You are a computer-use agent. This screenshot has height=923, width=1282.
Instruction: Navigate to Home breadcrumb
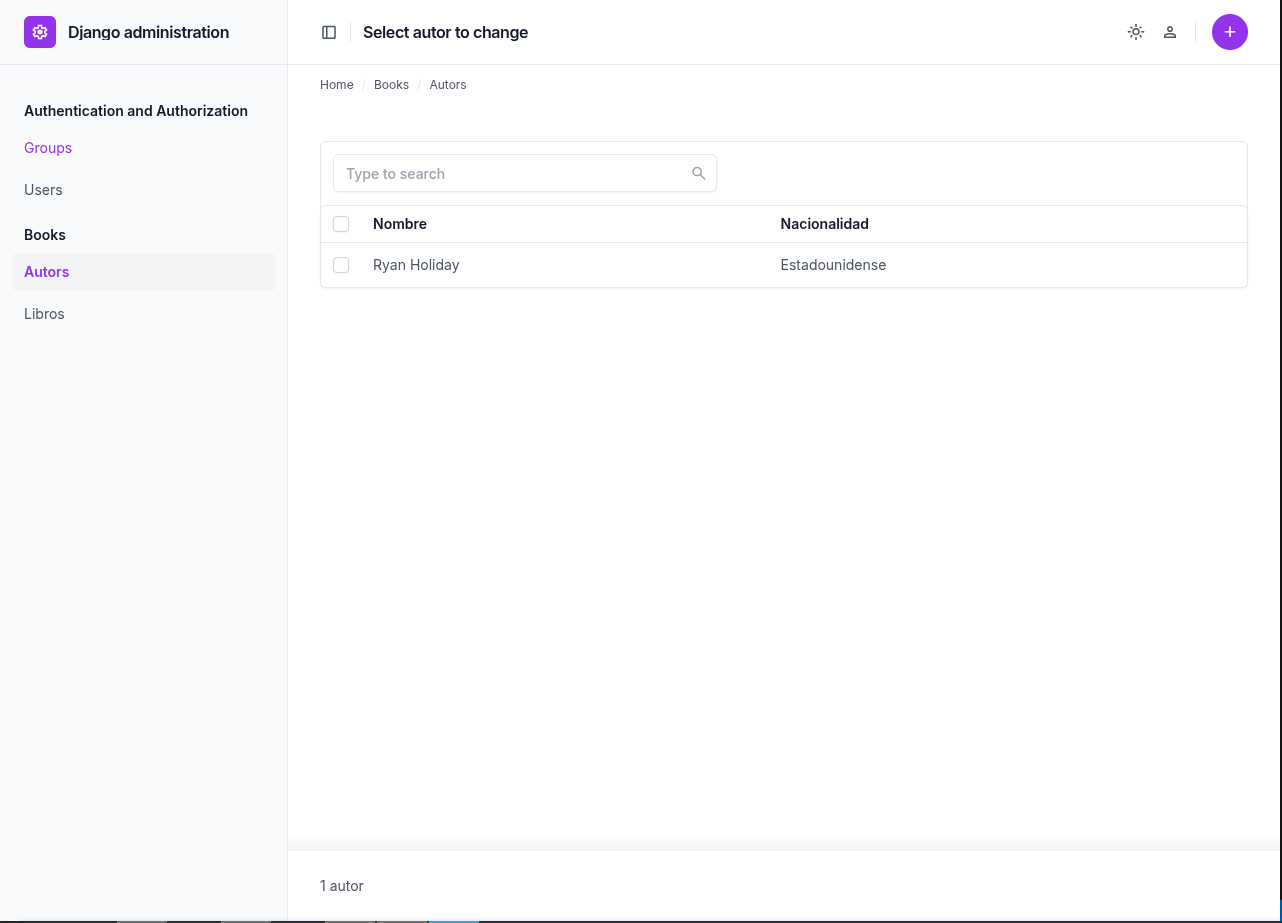[337, 85]
